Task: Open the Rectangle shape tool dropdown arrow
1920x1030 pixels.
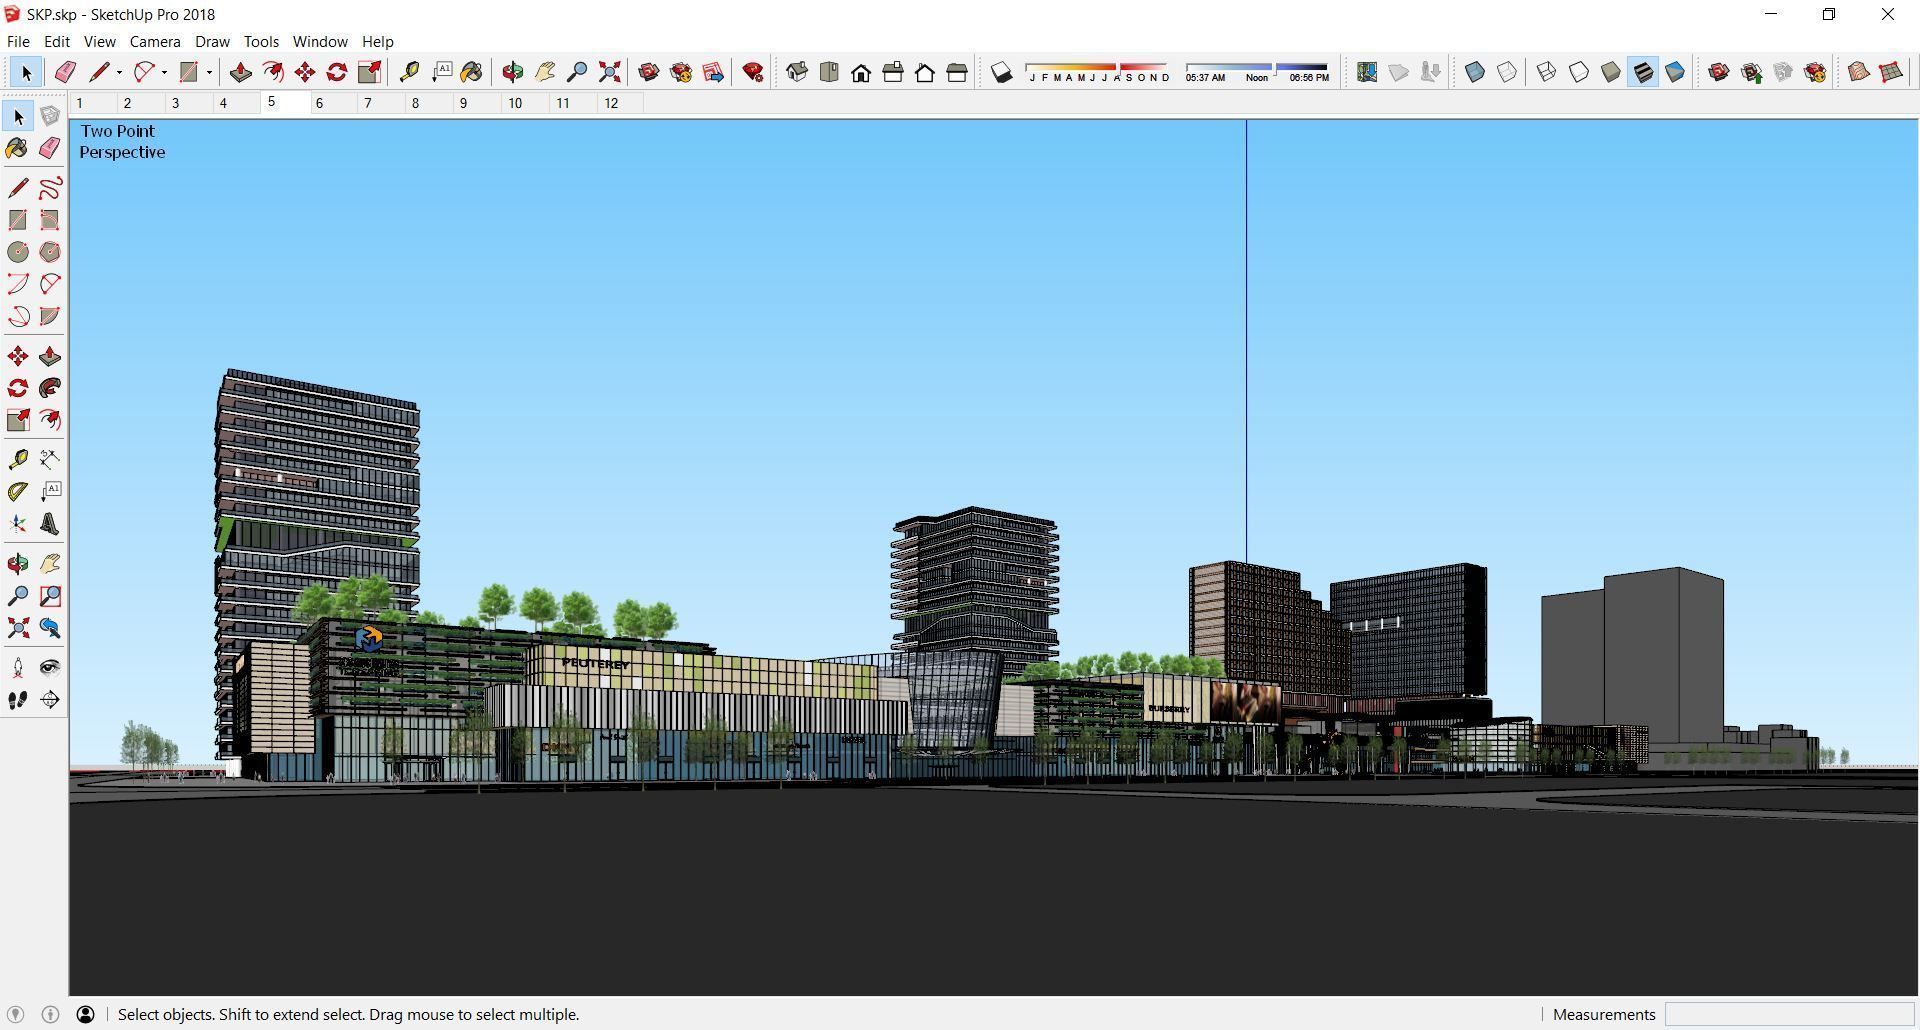Action: (x=209, y=72)
